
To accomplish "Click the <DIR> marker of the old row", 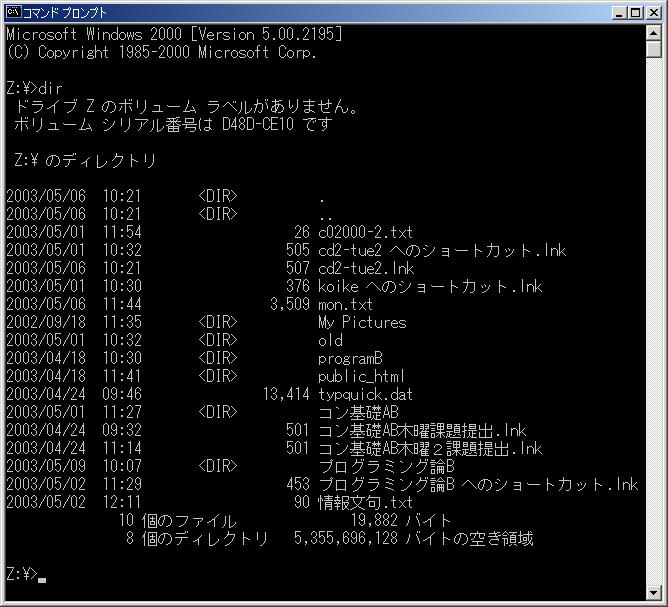I will [x=218, y=340].
